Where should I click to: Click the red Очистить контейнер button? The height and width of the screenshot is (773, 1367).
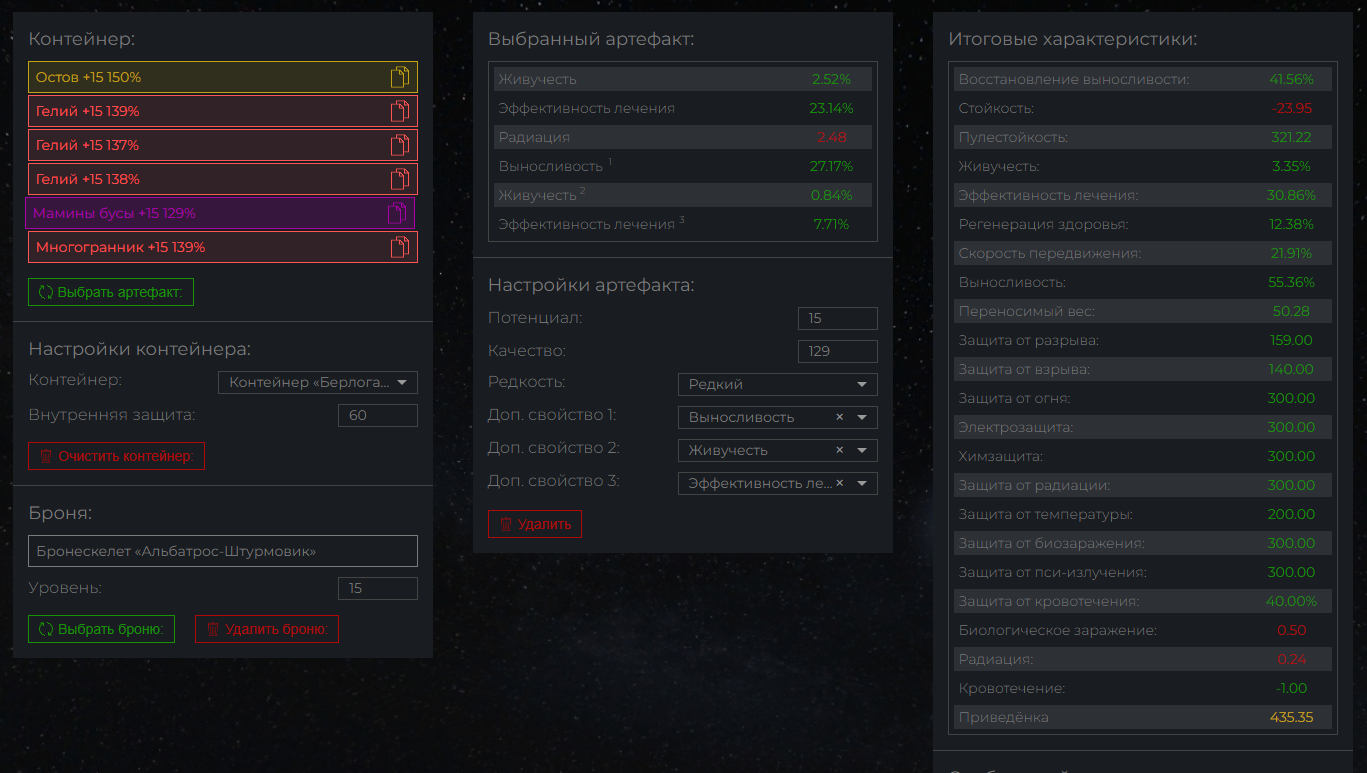click(x=117, y=456)
